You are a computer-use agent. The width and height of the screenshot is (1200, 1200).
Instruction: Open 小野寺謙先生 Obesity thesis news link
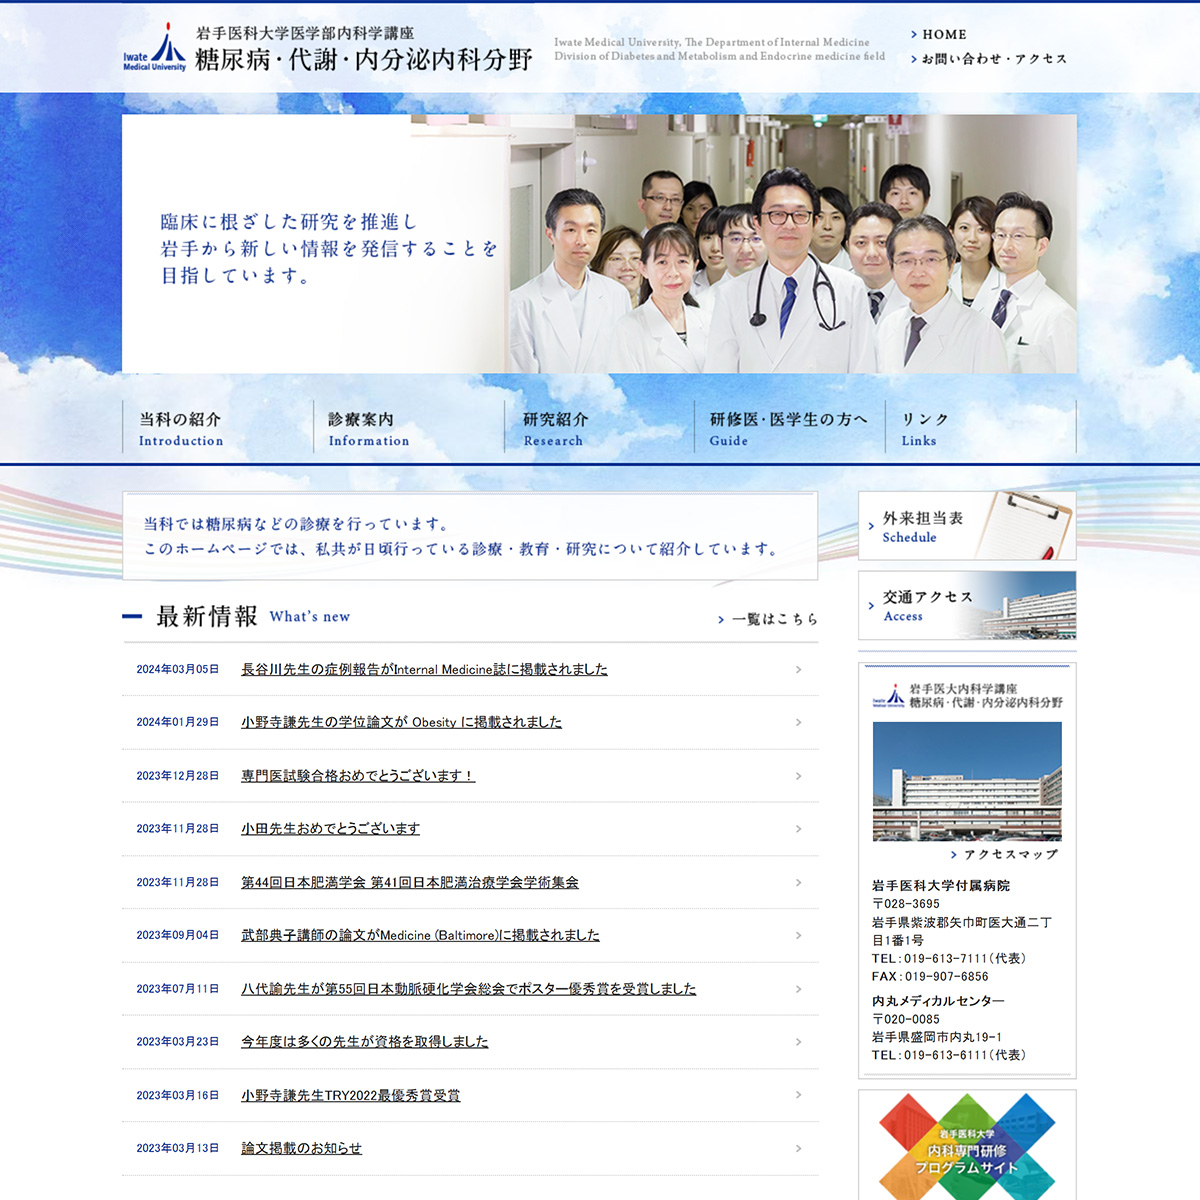click(x=401, y=722)
